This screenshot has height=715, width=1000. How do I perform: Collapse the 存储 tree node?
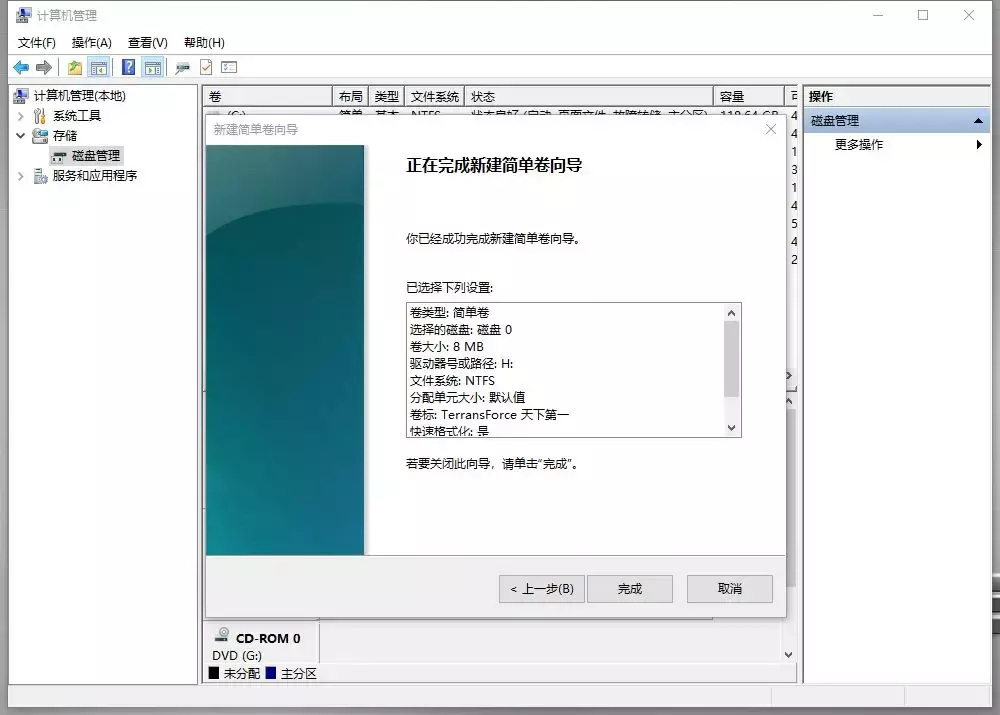coord(20,135)
